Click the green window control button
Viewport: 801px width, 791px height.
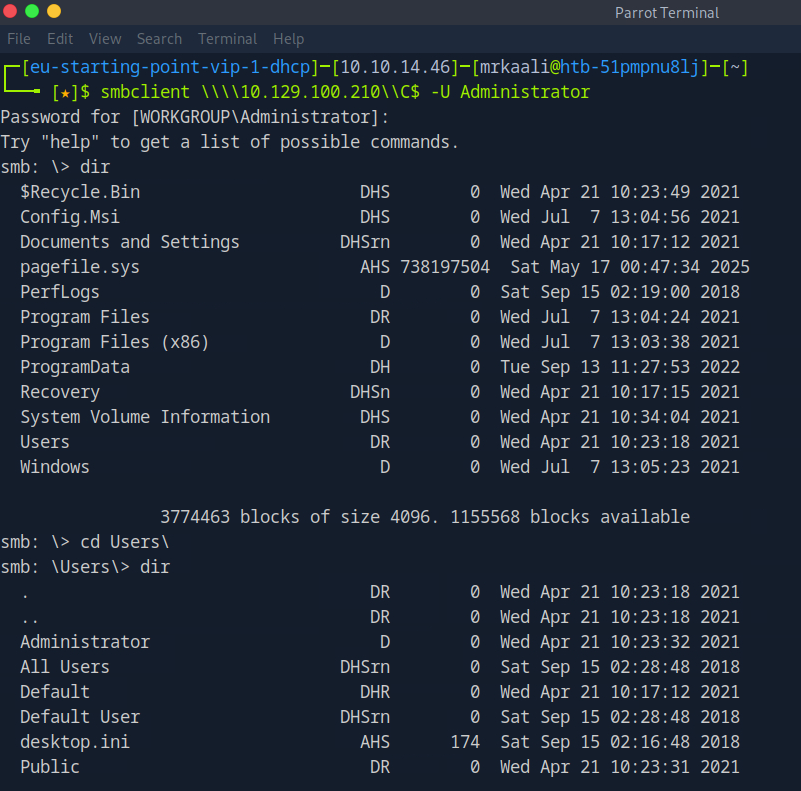click(x=32, y=12)
